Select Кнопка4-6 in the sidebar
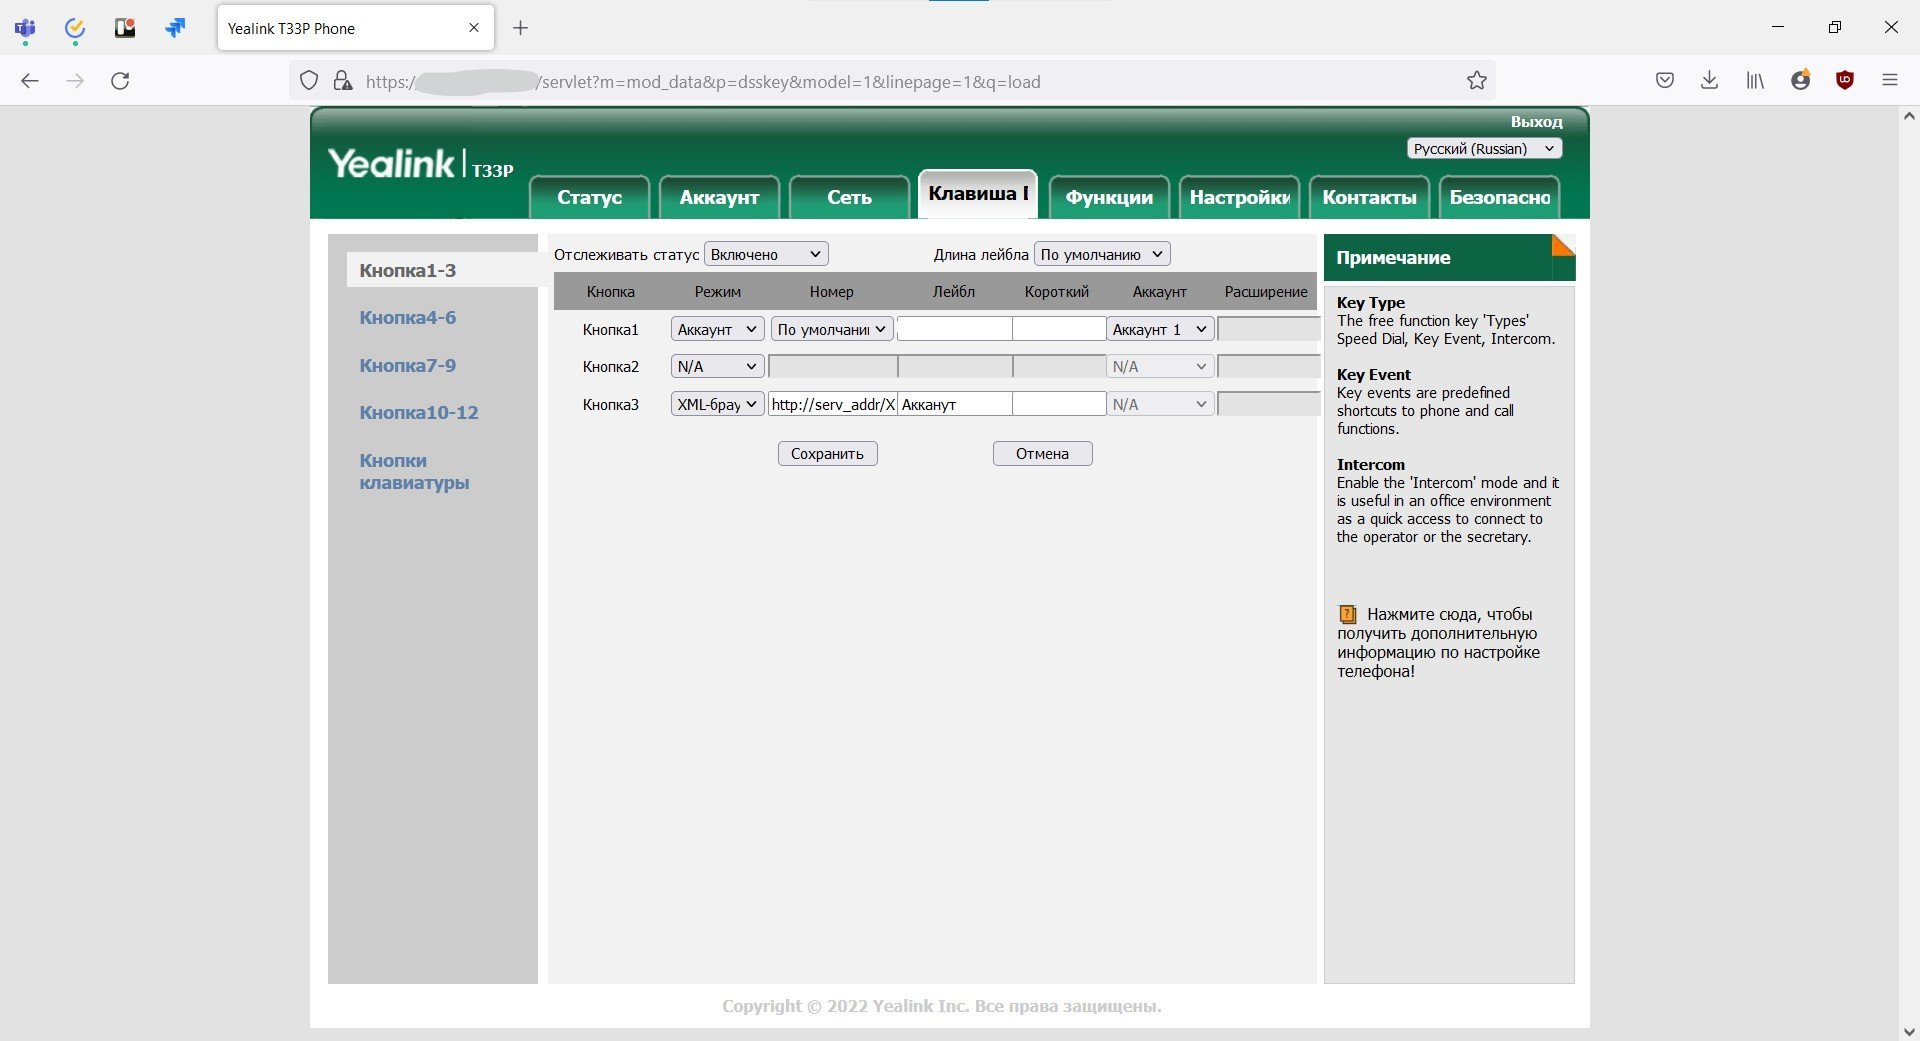The width and height of the screenshot is (1920, 1041). 407,317
